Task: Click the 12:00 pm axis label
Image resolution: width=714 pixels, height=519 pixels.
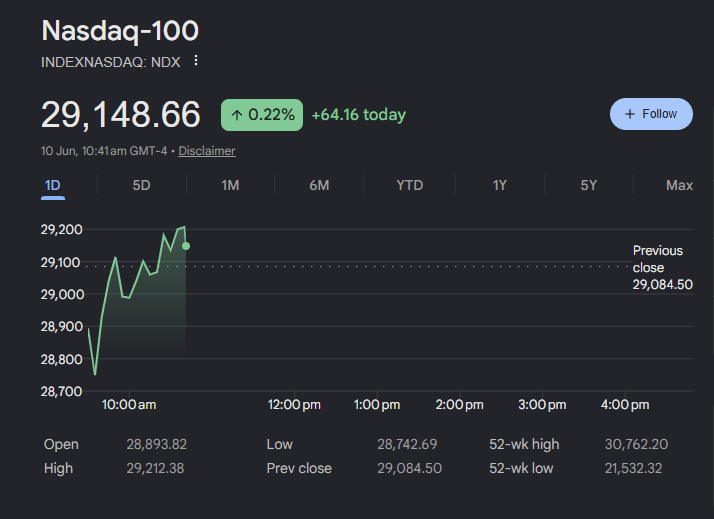Action: coord(294,405)
